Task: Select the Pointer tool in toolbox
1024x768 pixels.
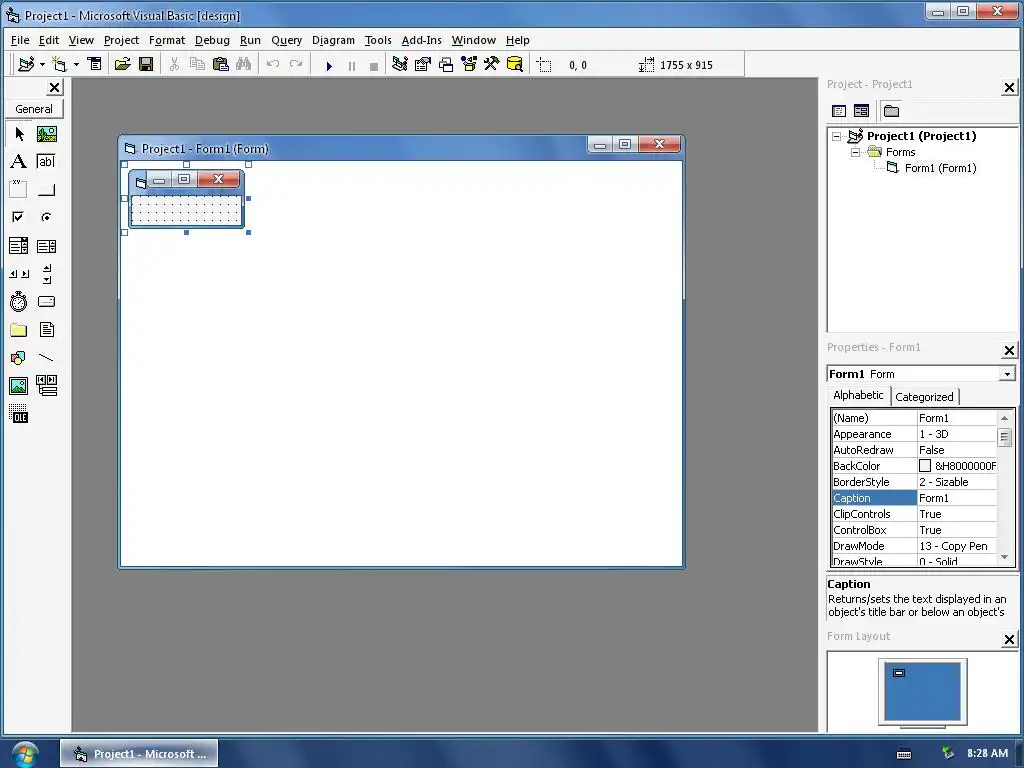Action: pyautogui.click(x=19, y=134)
